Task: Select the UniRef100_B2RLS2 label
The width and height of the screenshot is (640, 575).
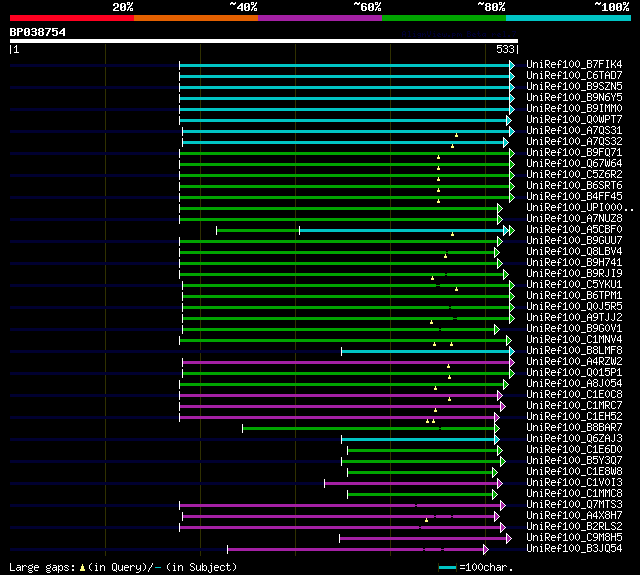Action: tap(574, 527)
